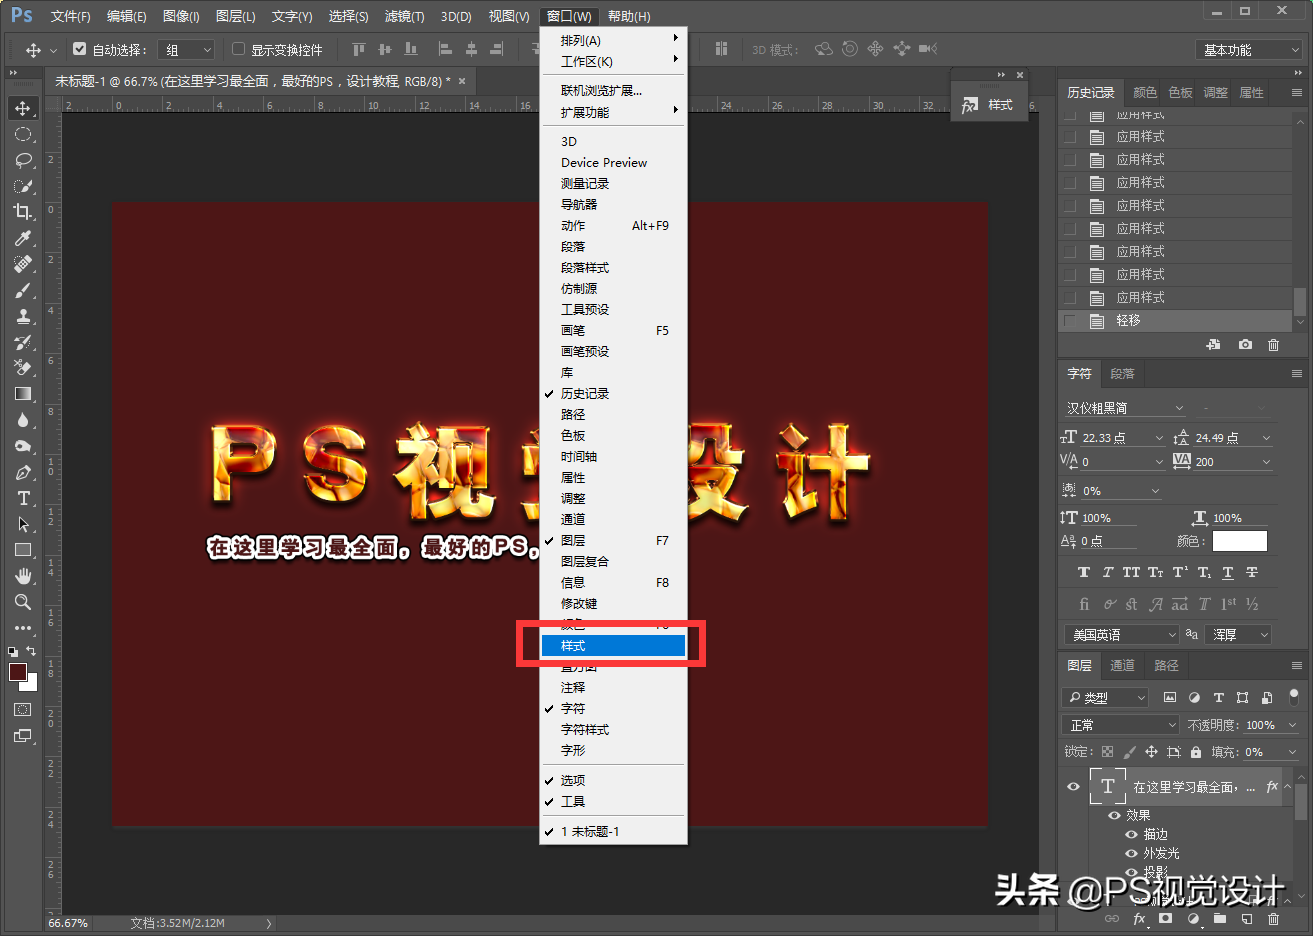This screenshot has height=936, width=1313.
Task: Select the Clone Stamp tool
Action: tap(23, 316)
